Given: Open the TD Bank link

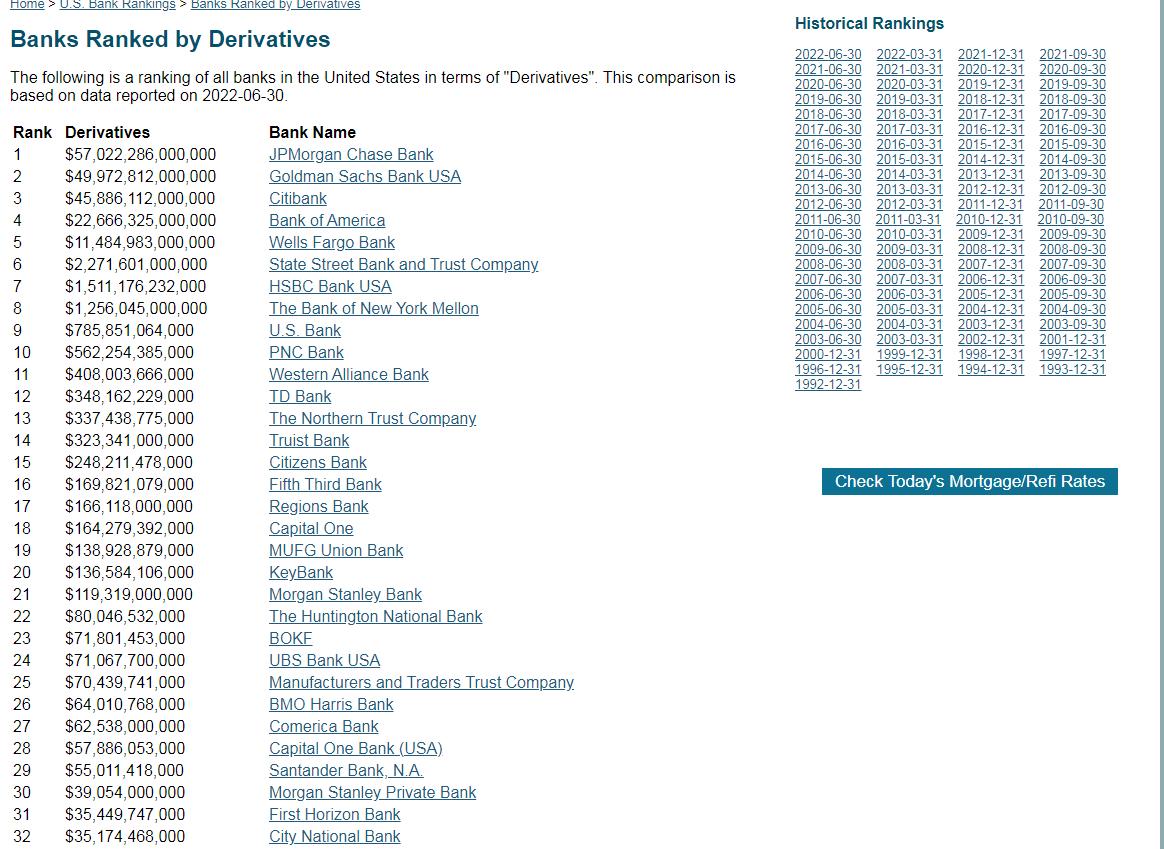Looking at the screenshot, I should pos(300,396).
